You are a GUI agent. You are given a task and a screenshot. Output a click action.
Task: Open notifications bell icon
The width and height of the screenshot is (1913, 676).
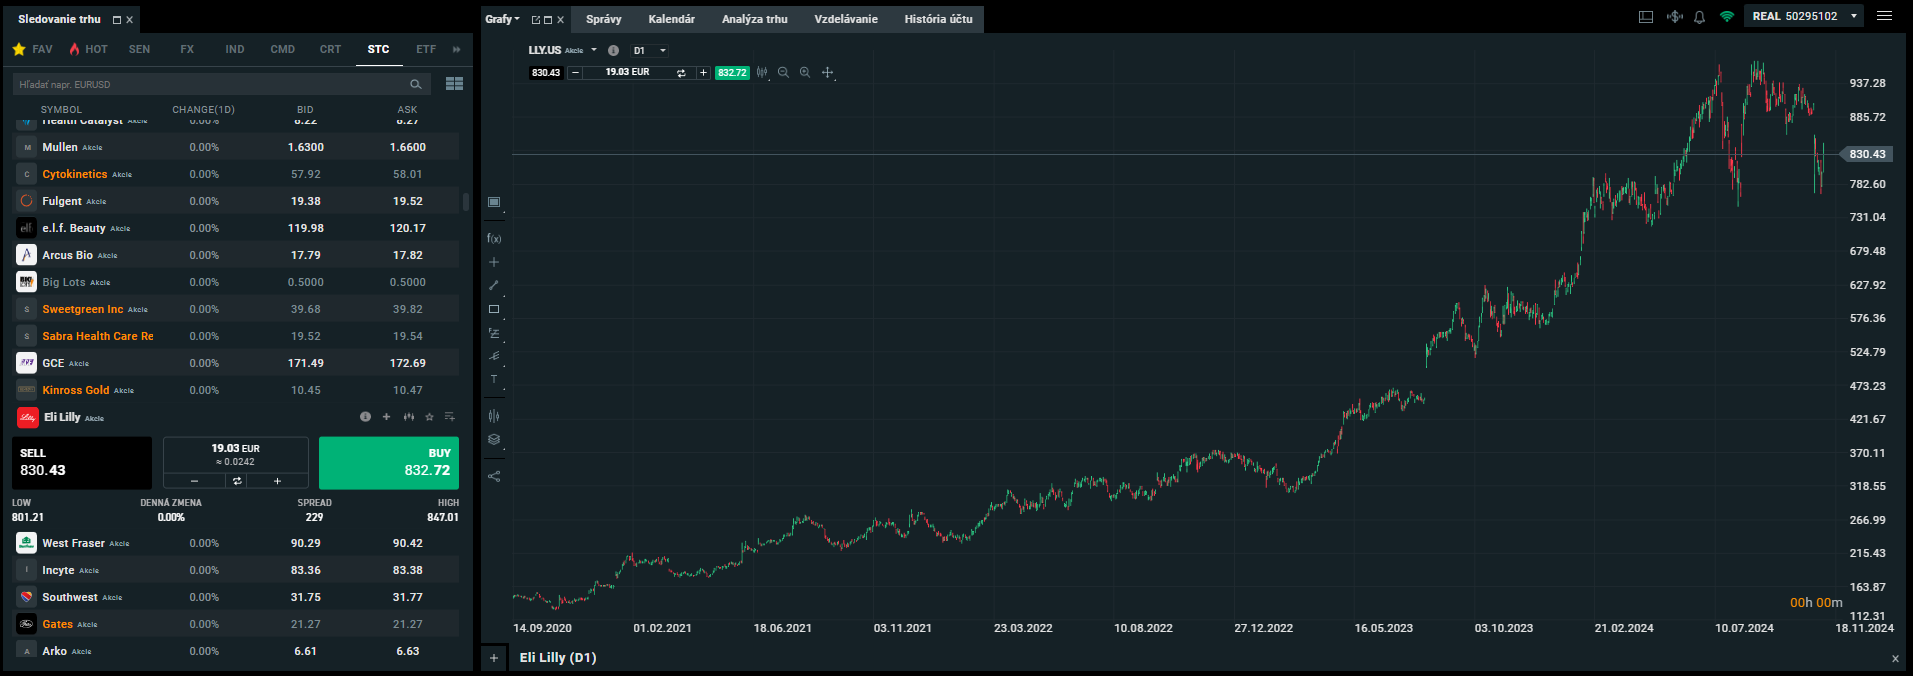(1699, 17)
